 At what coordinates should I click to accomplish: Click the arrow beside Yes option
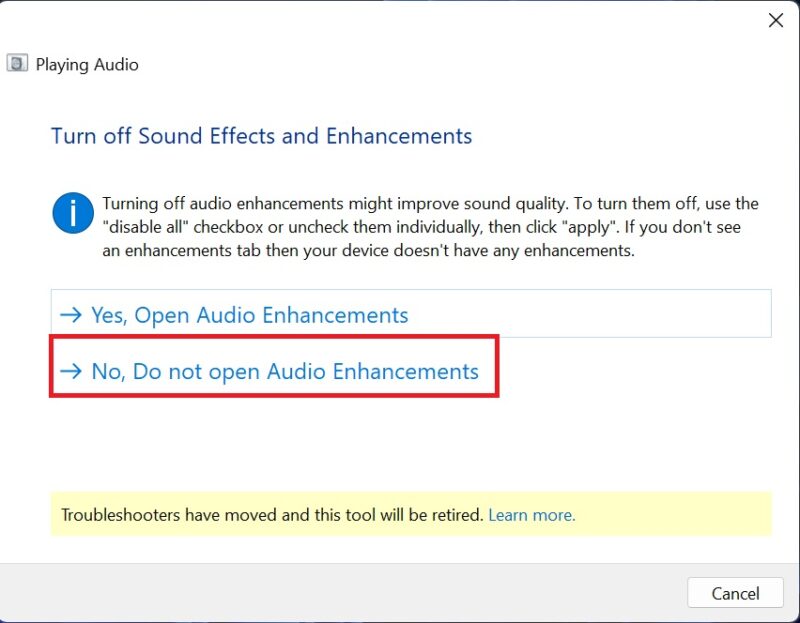coord(70,314)
